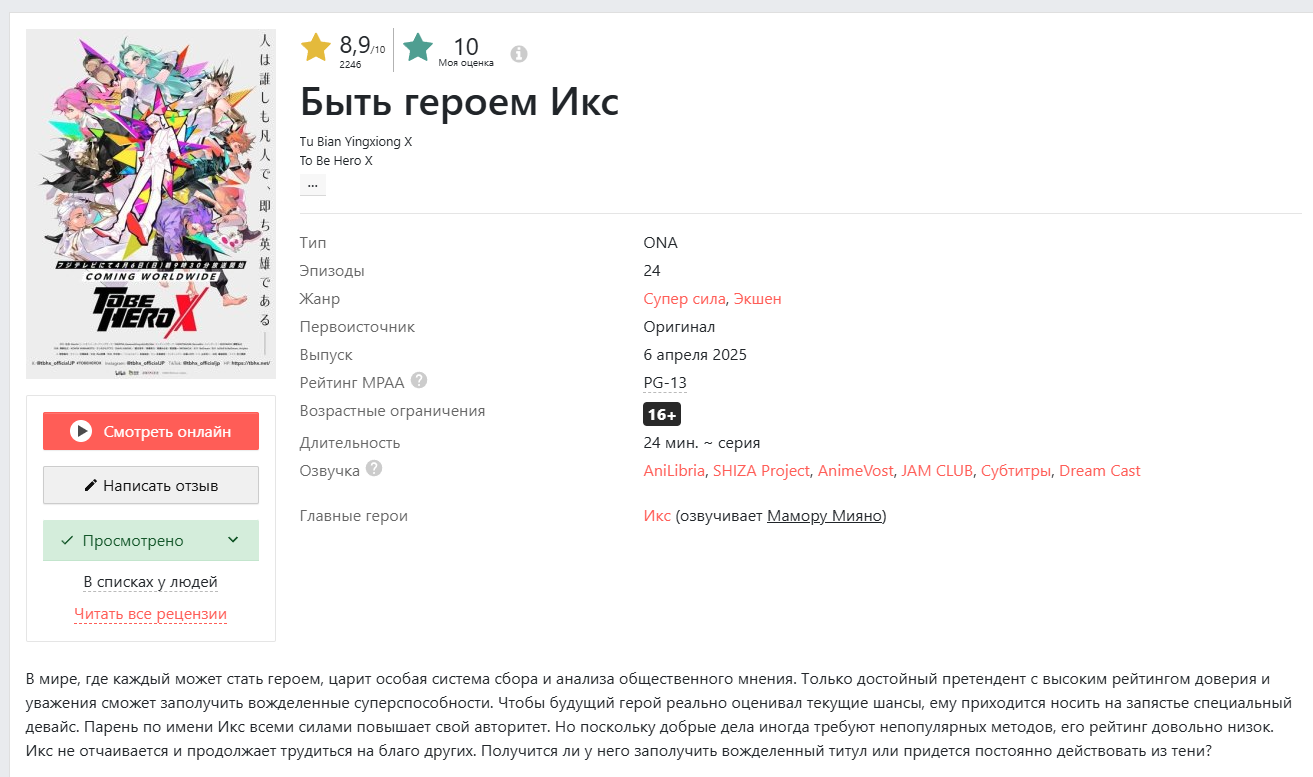Open voice actor Мамору Мияно link
Viewport: 1313px width, 777px height.
click(x=824, y=516)
